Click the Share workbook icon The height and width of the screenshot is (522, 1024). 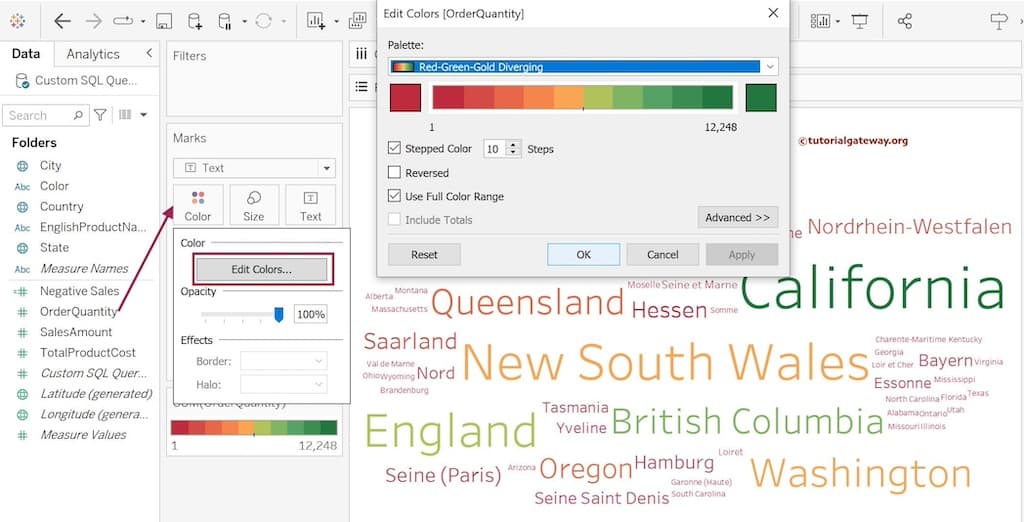[905, 21]
